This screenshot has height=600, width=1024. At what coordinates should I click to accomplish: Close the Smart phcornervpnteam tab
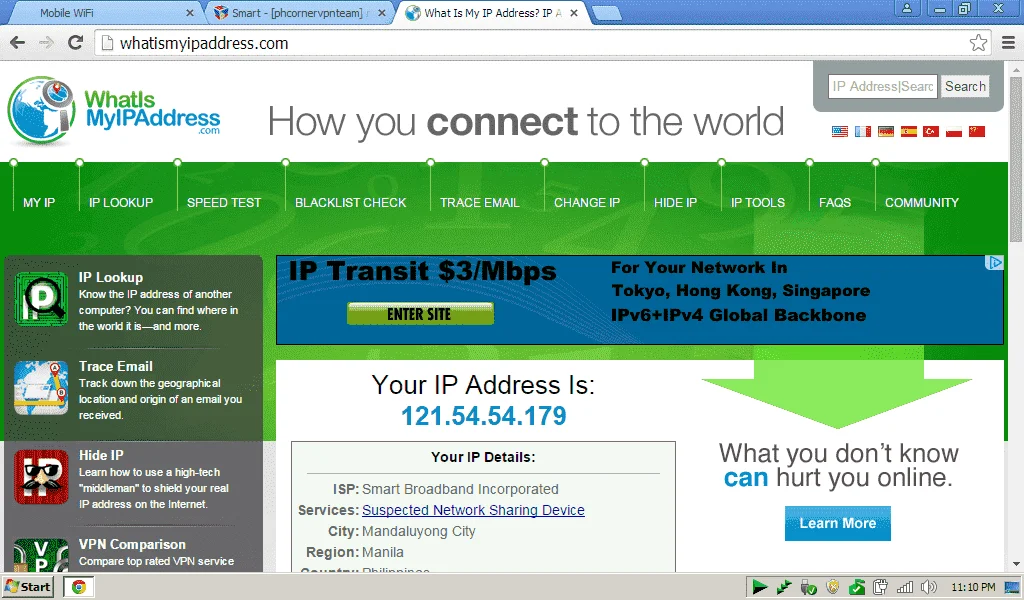coord(382,12)
